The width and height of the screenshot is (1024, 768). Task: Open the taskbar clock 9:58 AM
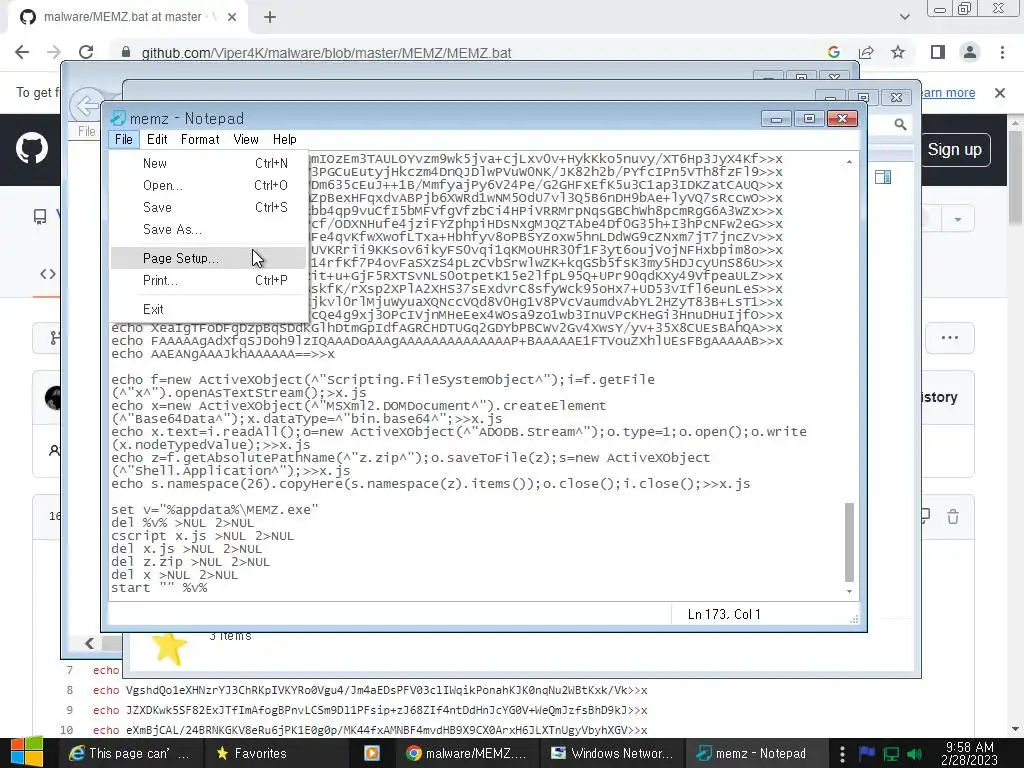pyautogui.click(x=969, y=754)
